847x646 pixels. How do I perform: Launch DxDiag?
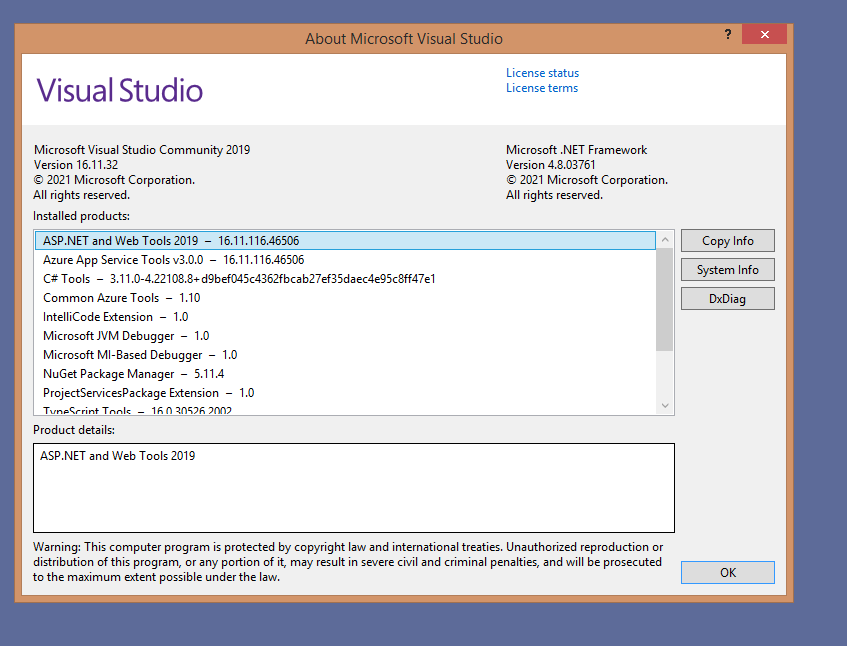pyautogui.click(x=728, y=299)
